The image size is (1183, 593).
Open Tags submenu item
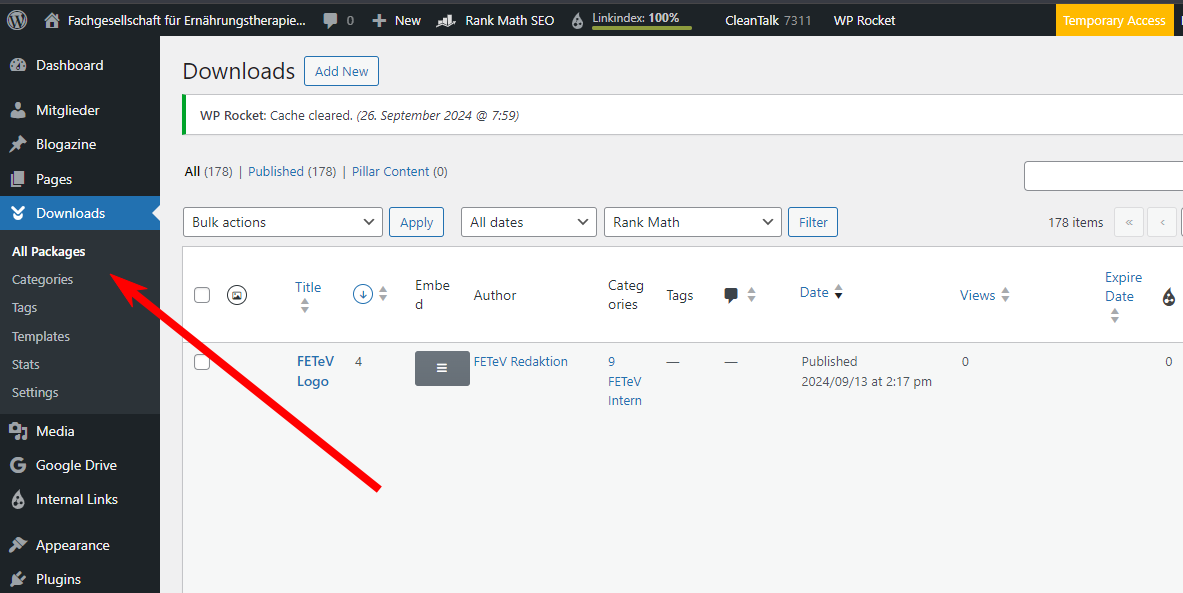(24, 308)
